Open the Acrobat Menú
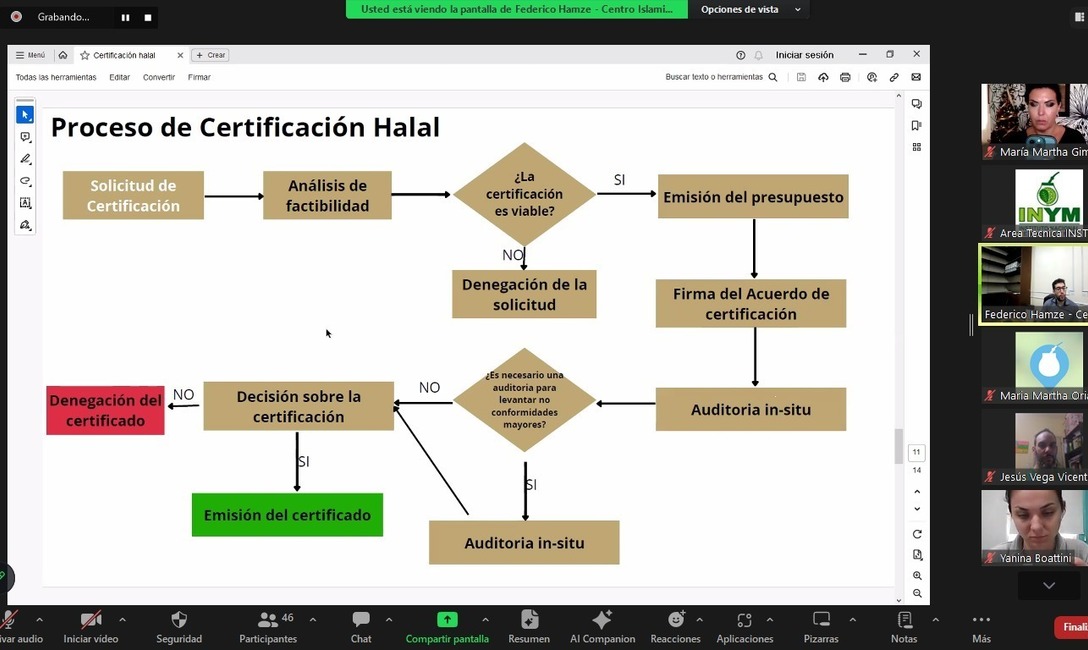The width and height of the screenshot is (1088, 650). 31,55
